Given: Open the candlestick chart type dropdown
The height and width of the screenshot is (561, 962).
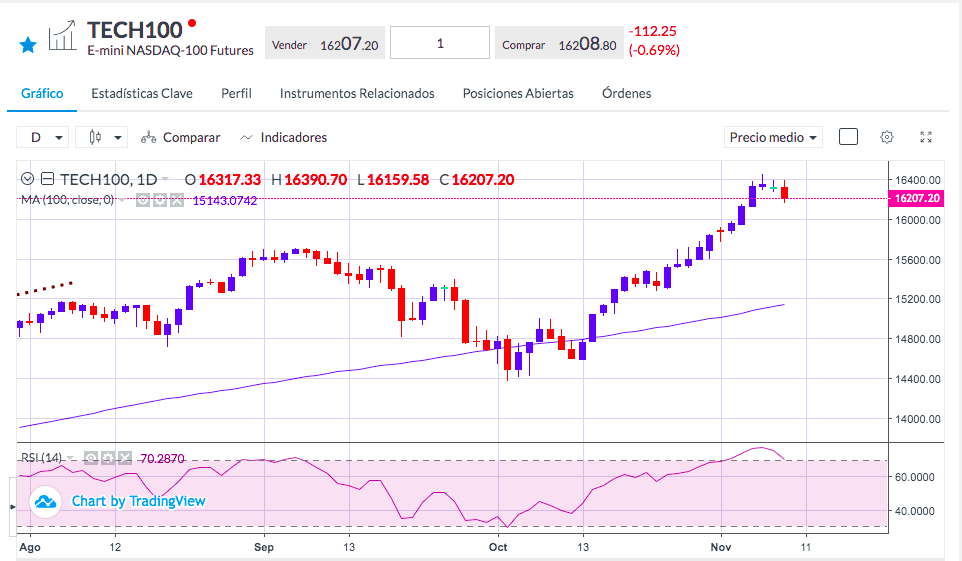Looking at the screenshot, I should pos(101,137).
